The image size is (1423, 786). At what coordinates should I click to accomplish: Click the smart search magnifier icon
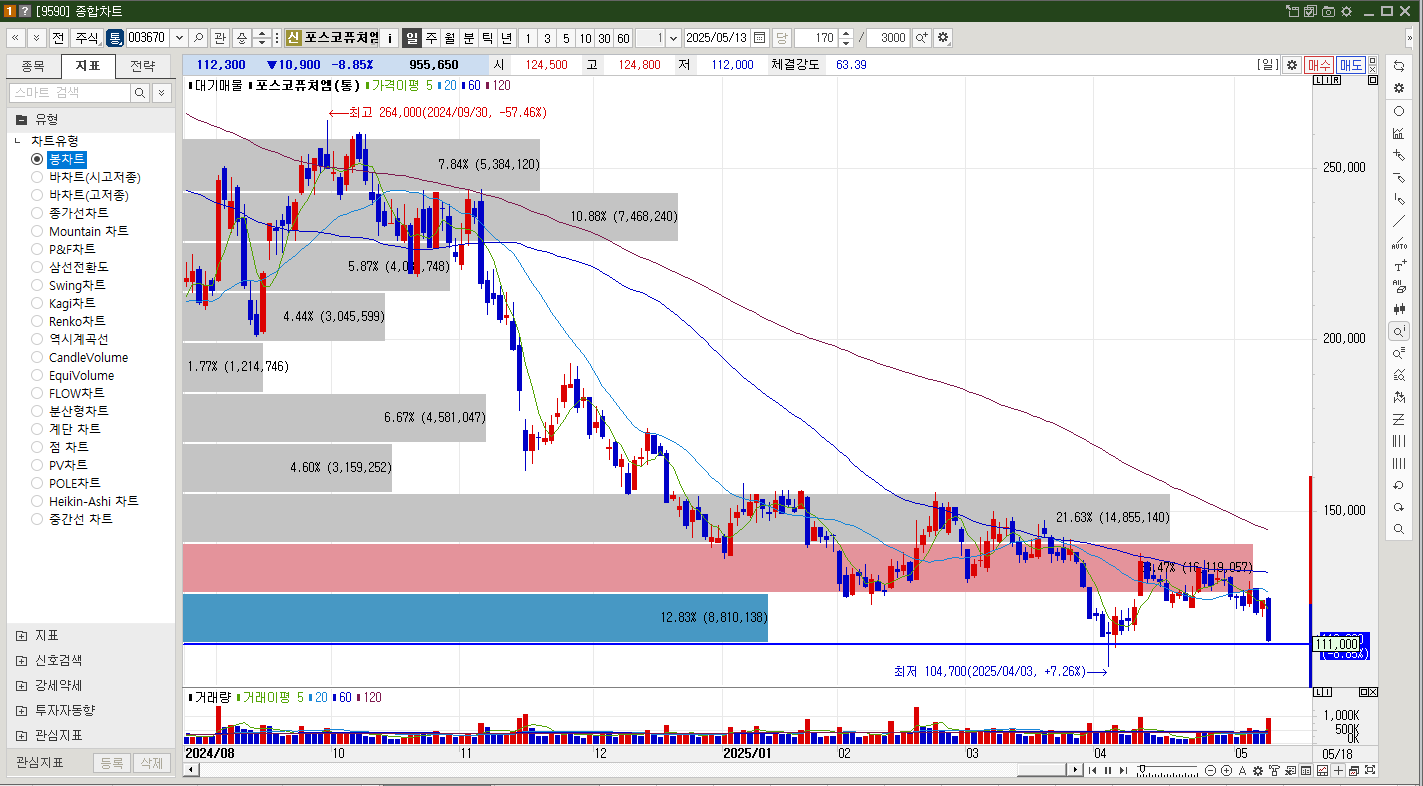[x=141, y=93]
